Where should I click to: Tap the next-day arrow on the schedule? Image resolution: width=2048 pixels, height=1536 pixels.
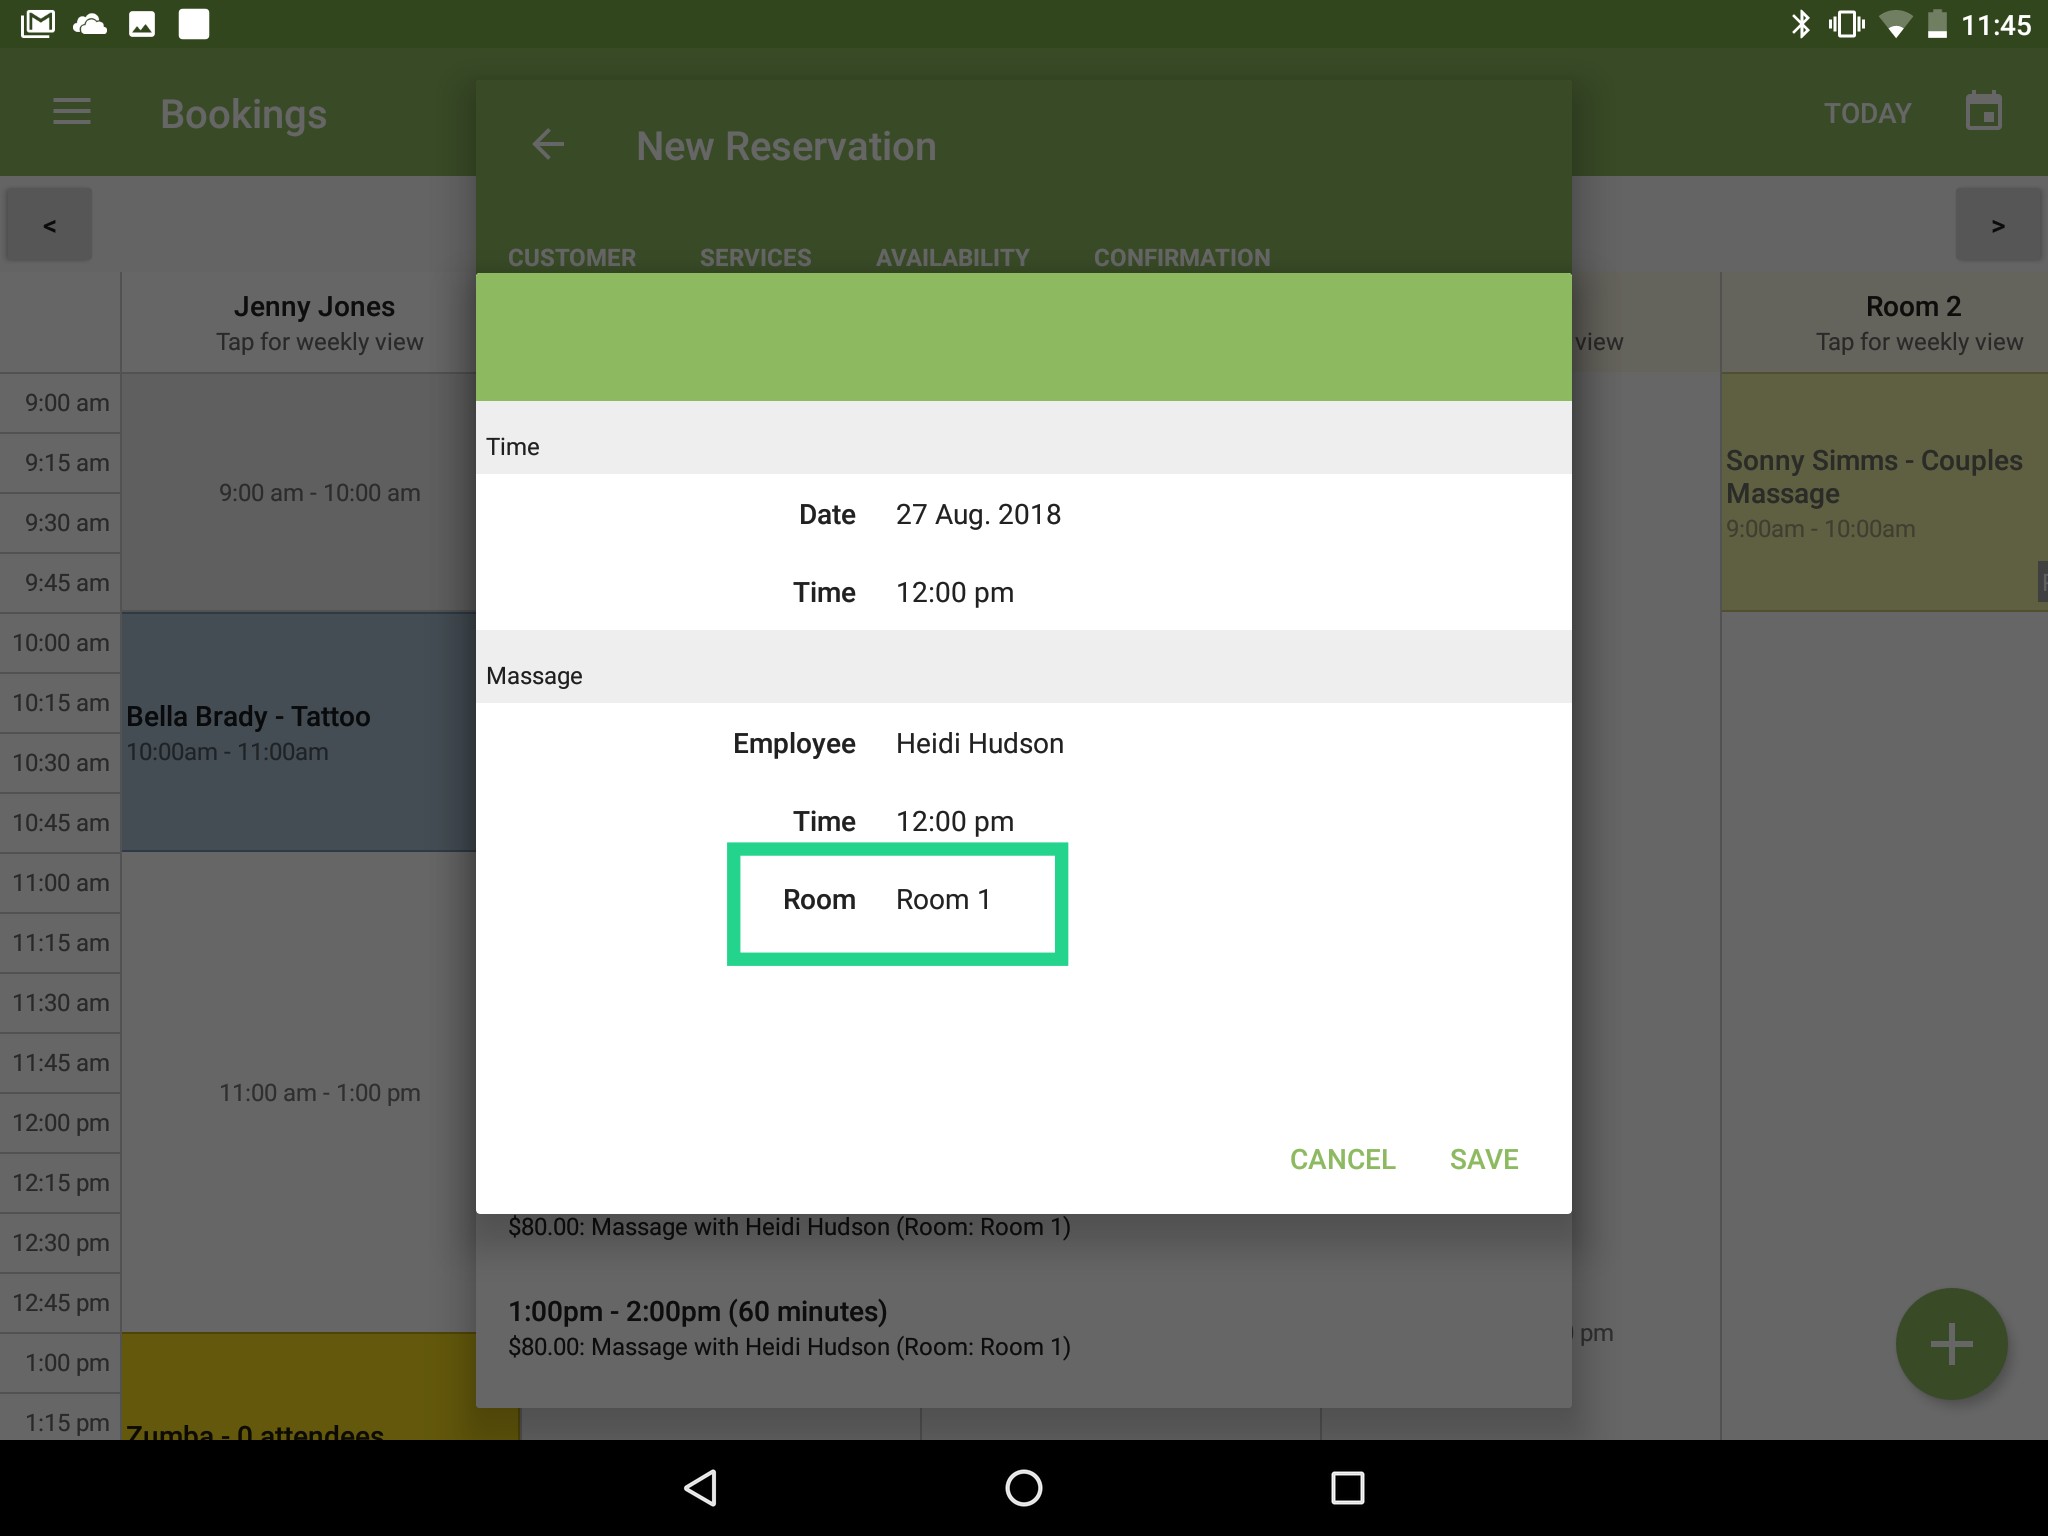coord(1998,224)
